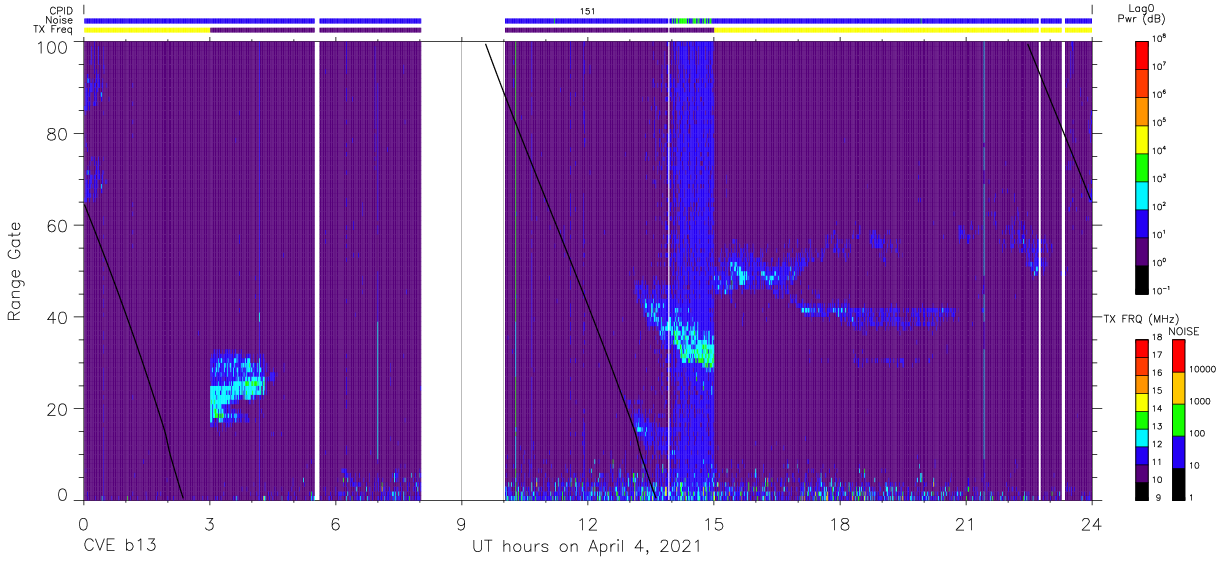
Task: Click the red top segment of TX FRQ colorbar
Action: point(1143,349)
